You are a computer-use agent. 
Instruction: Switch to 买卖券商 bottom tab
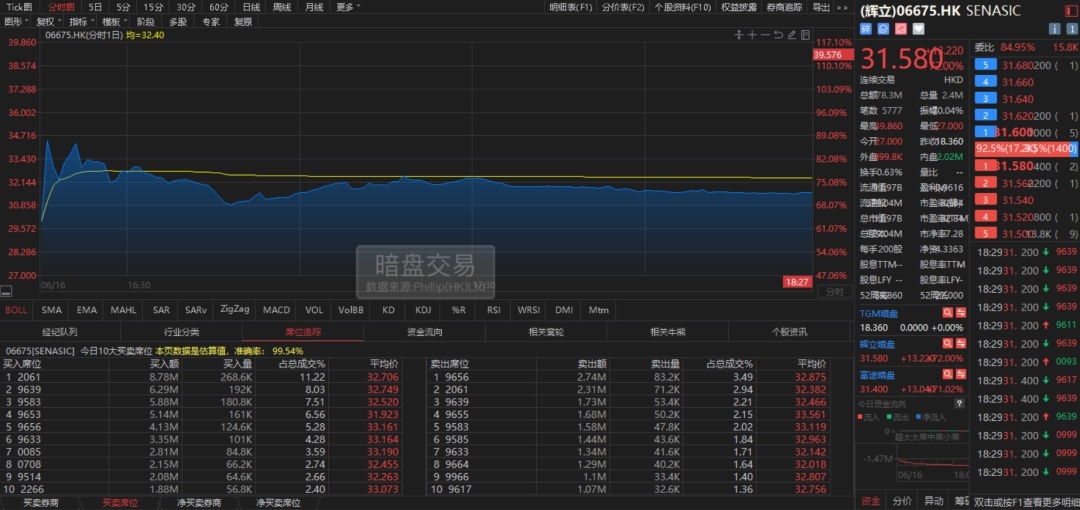click(x=41, y=503)
